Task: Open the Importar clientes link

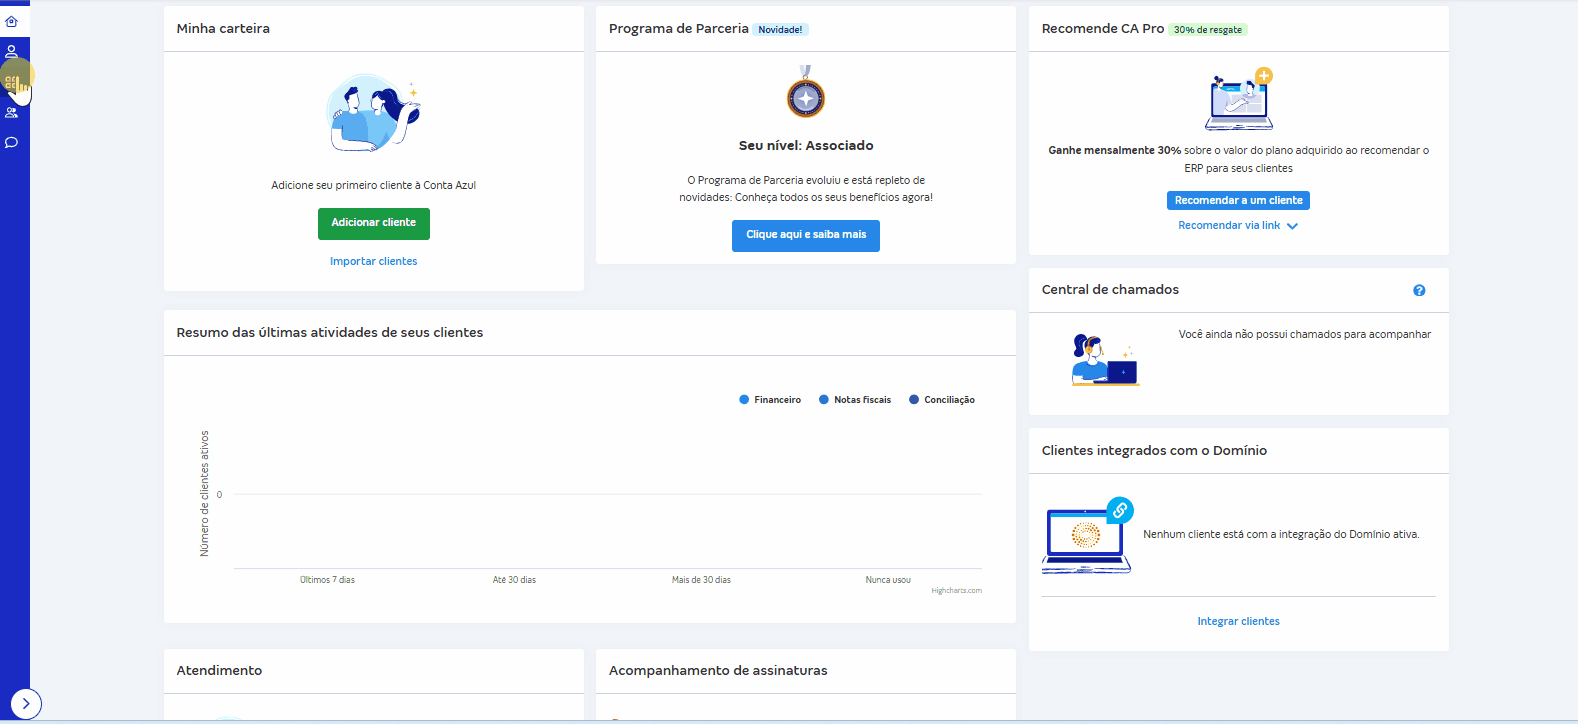Action: point(374,261)
